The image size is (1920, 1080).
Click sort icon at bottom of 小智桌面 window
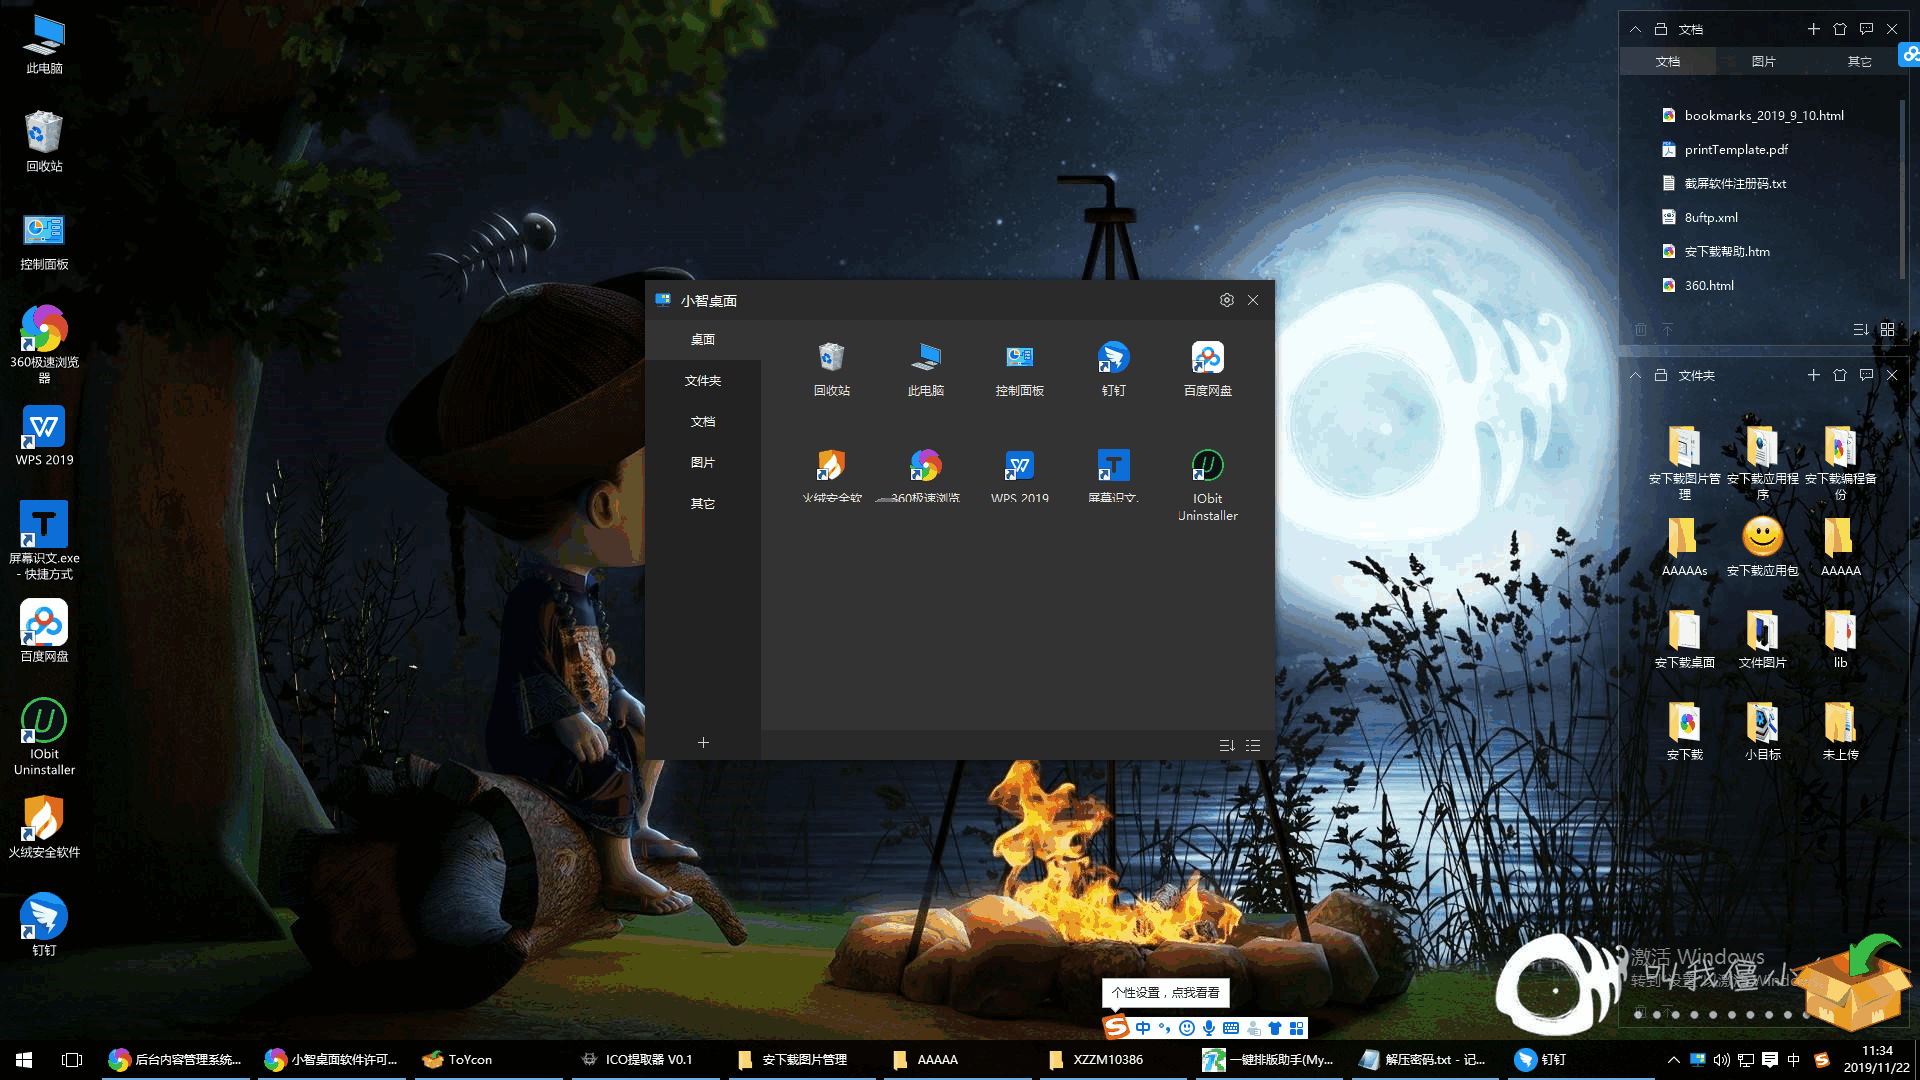pyautogui.click(x=1227, y=745)
